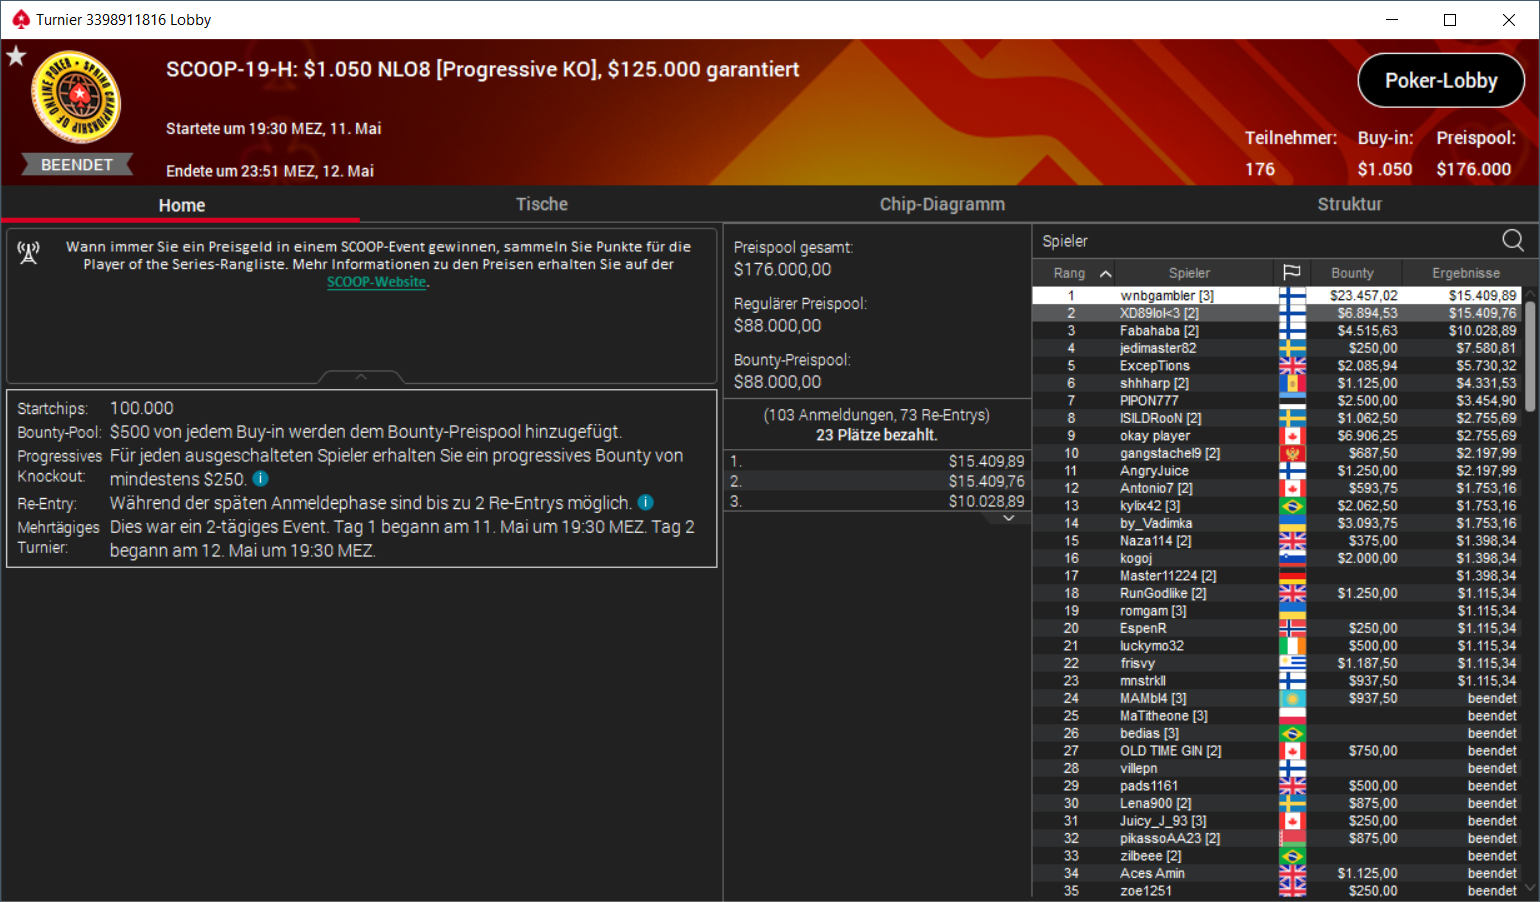Click the flag icon for MAMbl4

1292,698
